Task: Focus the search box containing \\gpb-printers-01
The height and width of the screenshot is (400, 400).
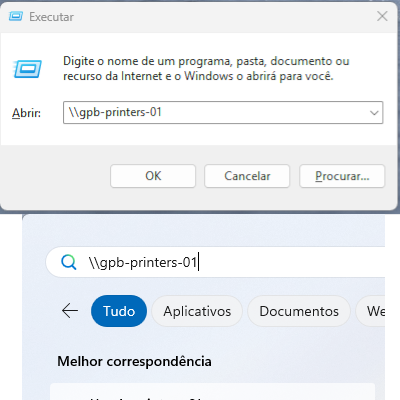Action: pyautogui.click(x=215, y=262)
